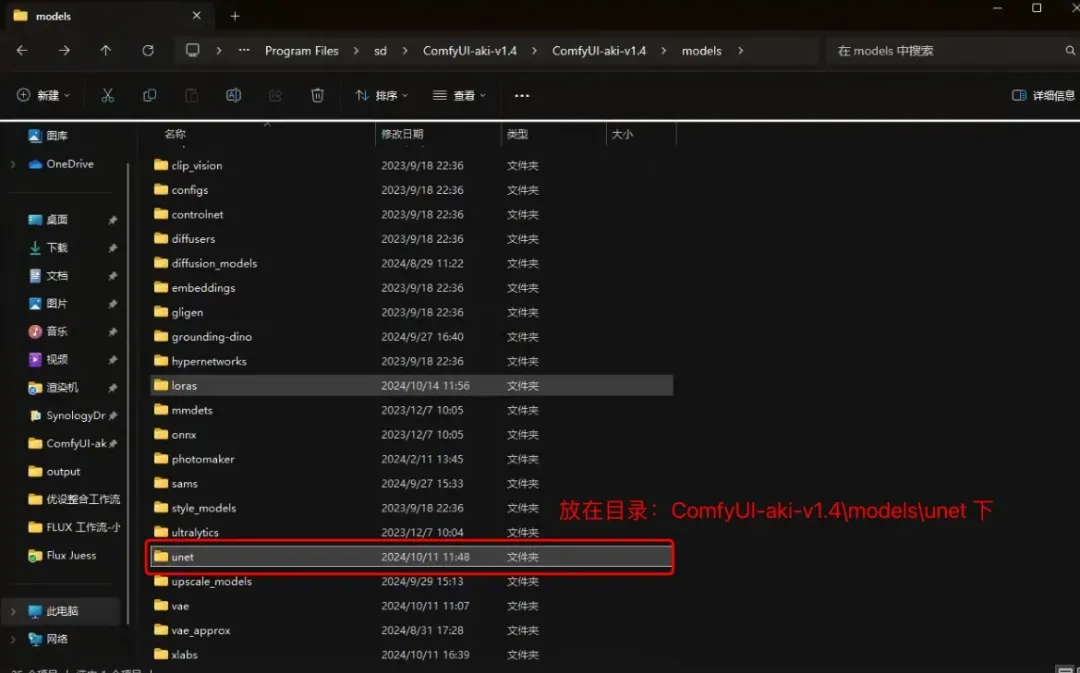Image resolution: width=1080 pixels, height=673 pixels.
Task: Open SynologyDrive quick access item
Action: (67, 415)
